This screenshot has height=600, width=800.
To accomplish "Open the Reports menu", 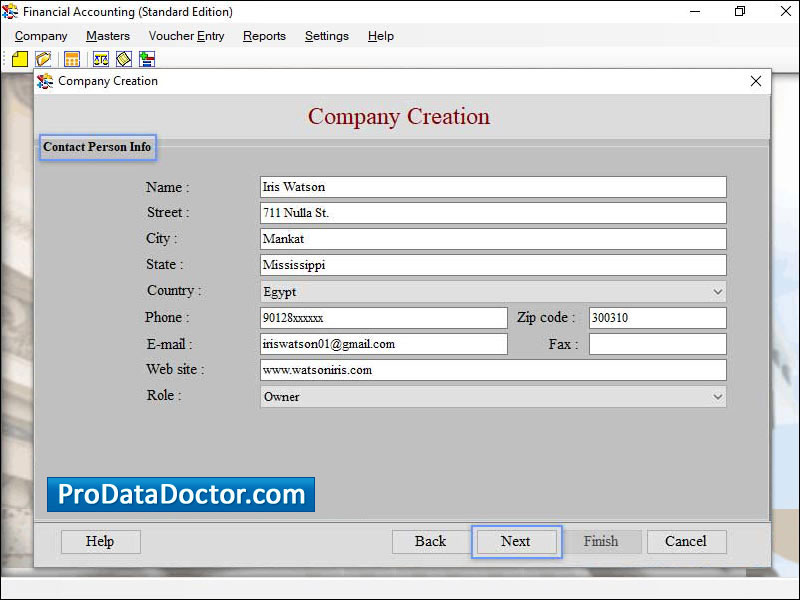I will point(264,36).
